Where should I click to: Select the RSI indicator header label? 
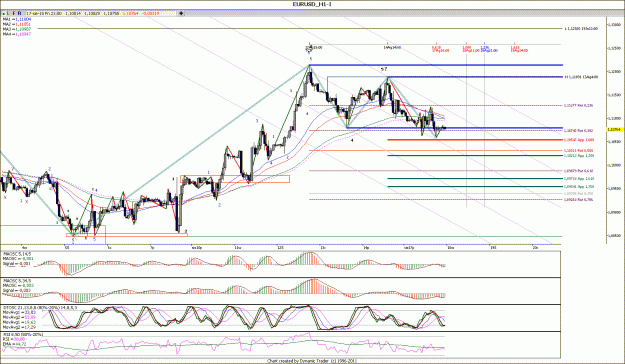tap(23, 334)
